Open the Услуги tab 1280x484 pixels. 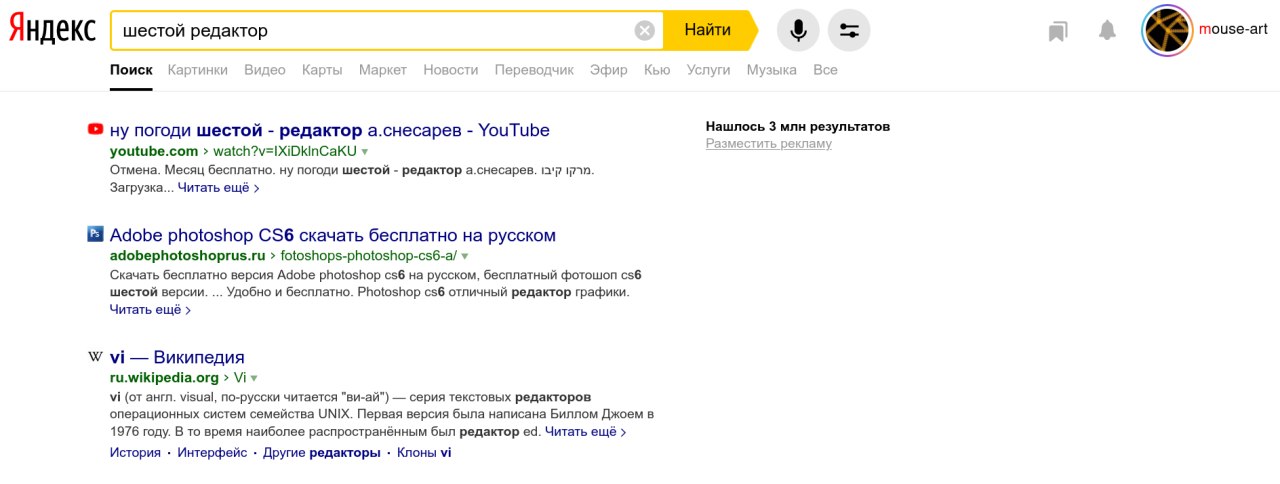click(708, 70)
